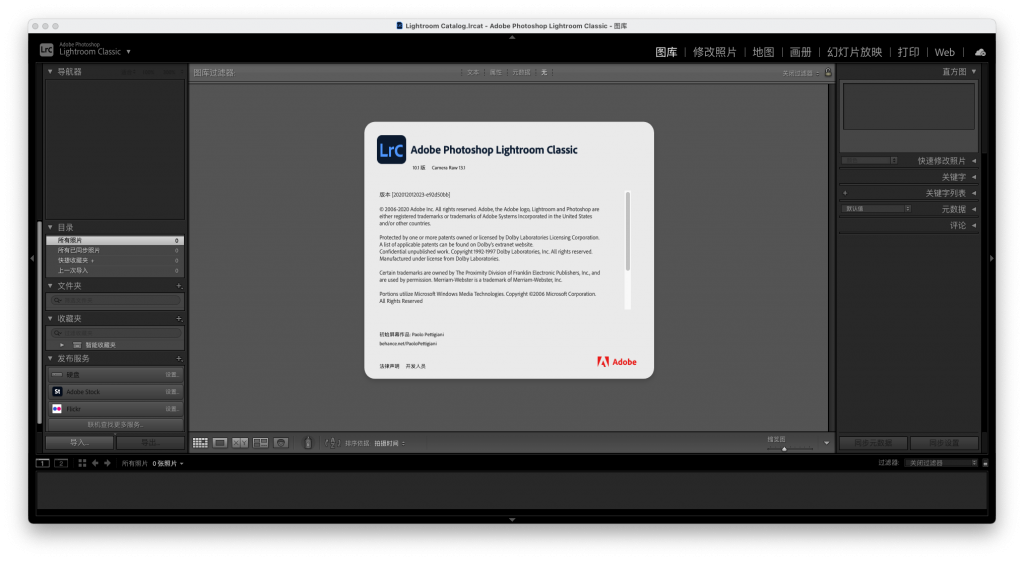Open Compare view (XY) icon
Image resolution: width=1024 pixels, height=561 pixels.
tap(240, 443)
